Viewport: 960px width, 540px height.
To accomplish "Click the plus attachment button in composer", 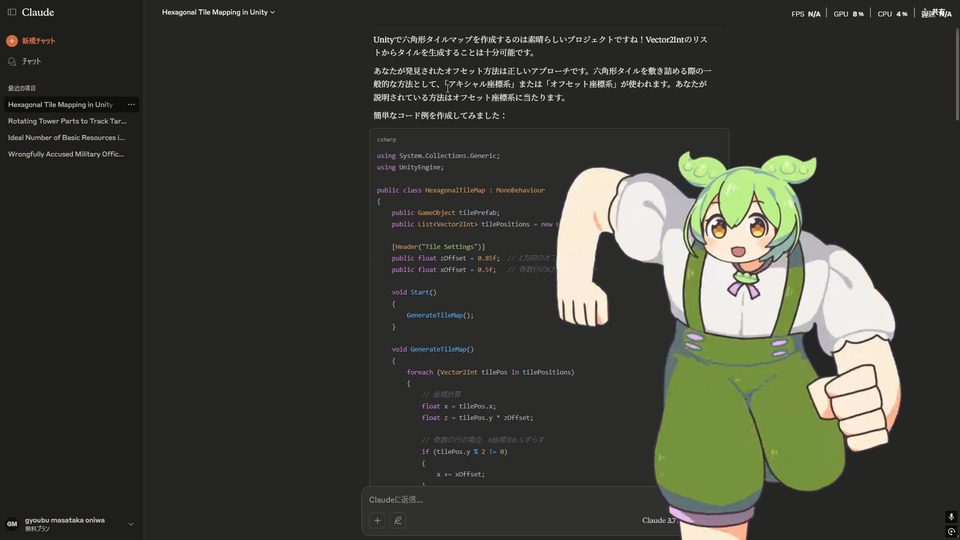I will pos(377,520).
